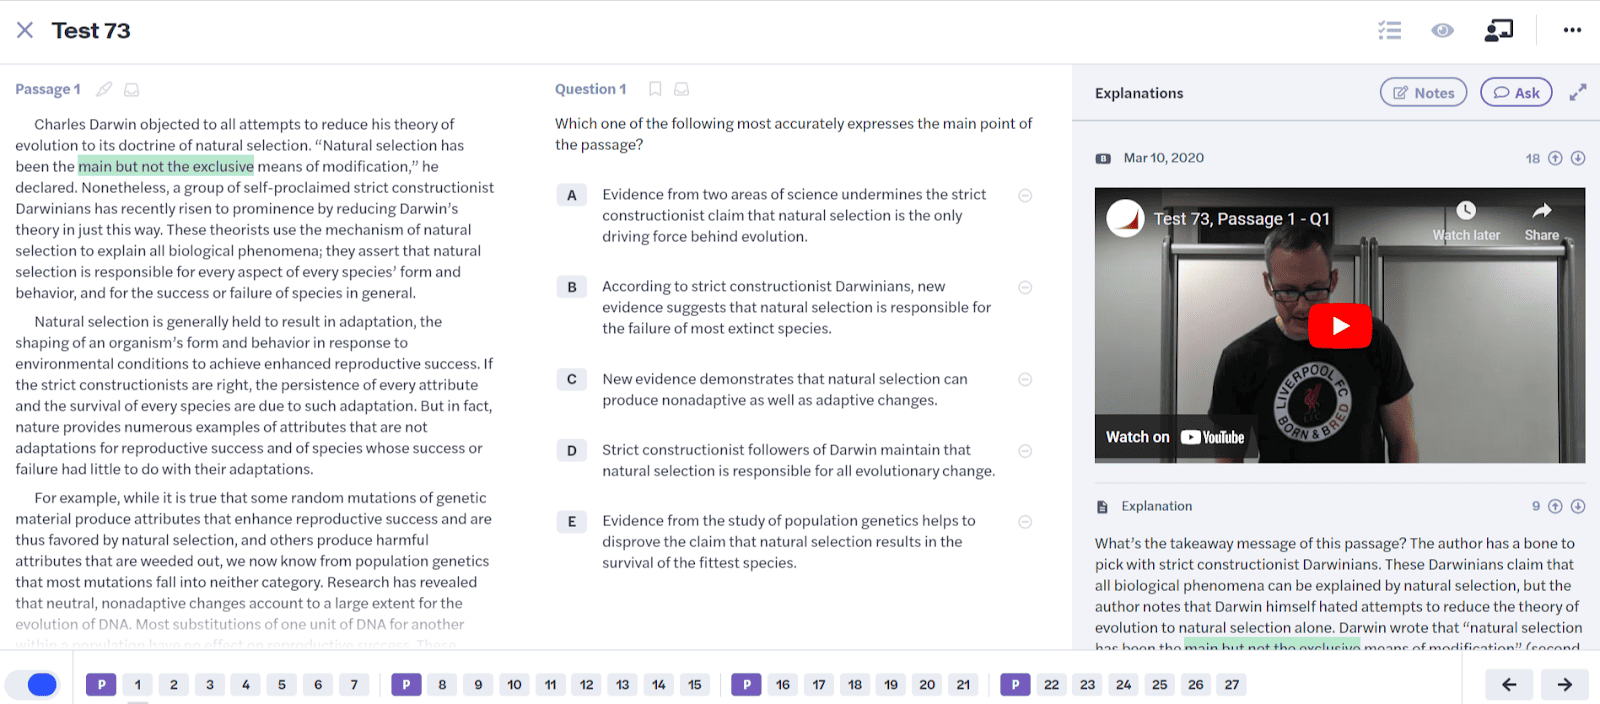The width and height of the screenshot is (1600, 704).
Task: Click the vote count 18 on video explanation
Action: click(x=1532, y=158)
